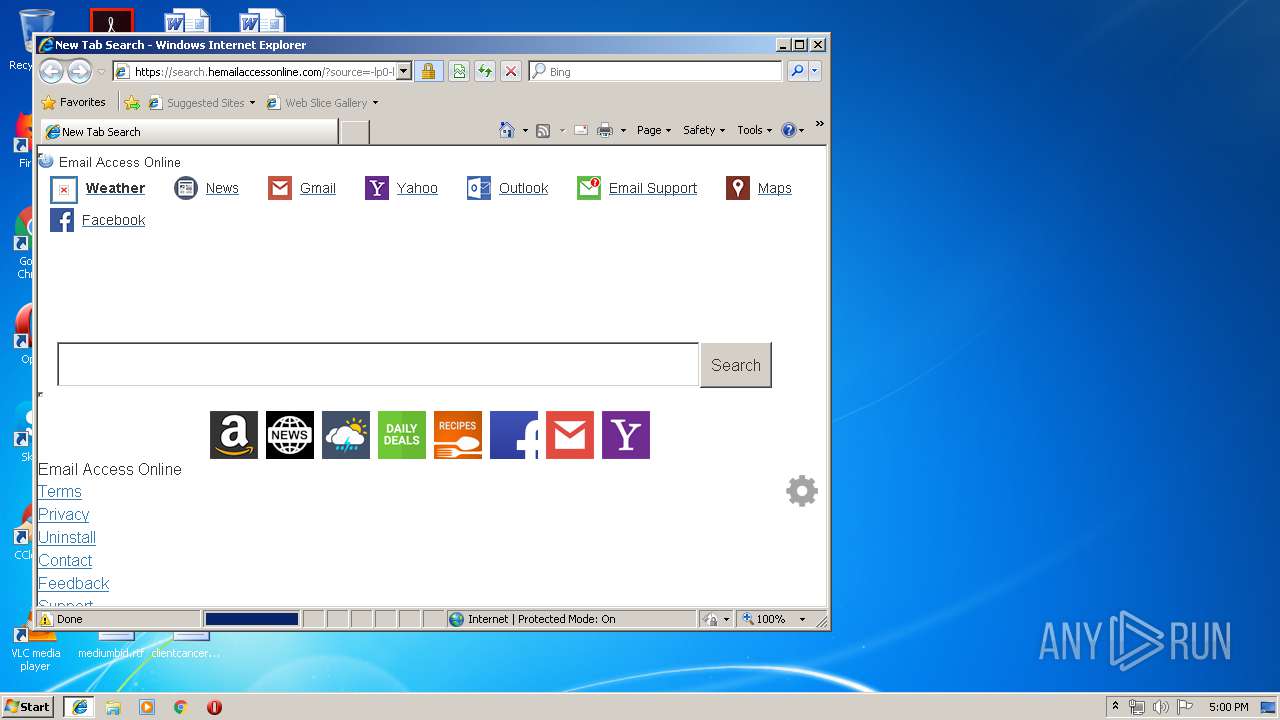Click the Search button
The image size is (1280, 720).
click(x=736, y=365)
